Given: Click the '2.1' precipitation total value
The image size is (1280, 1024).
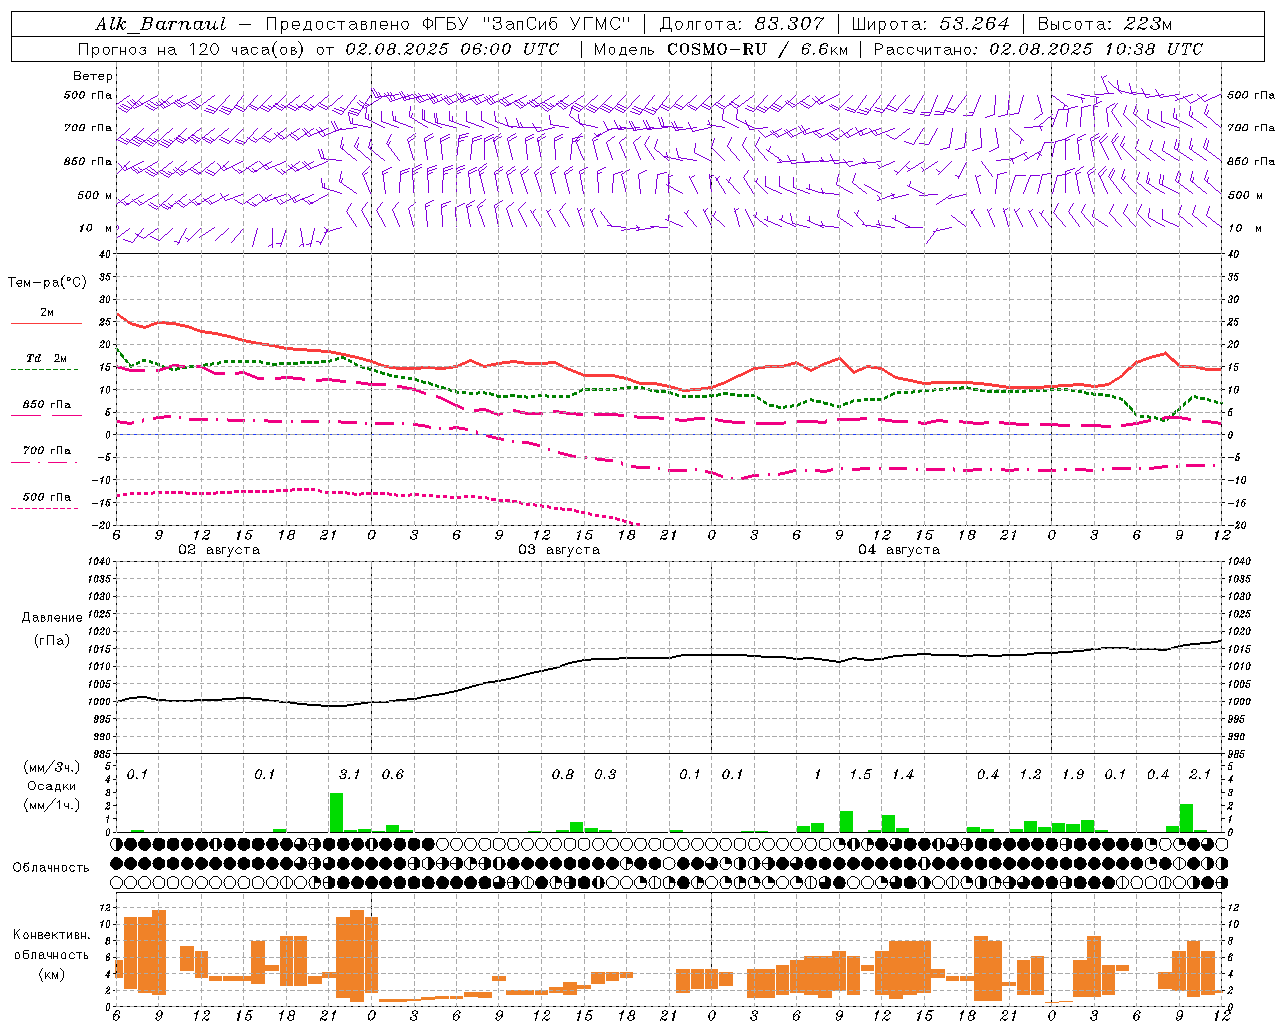Looking at the screenshot, I should click(1200, 775).
